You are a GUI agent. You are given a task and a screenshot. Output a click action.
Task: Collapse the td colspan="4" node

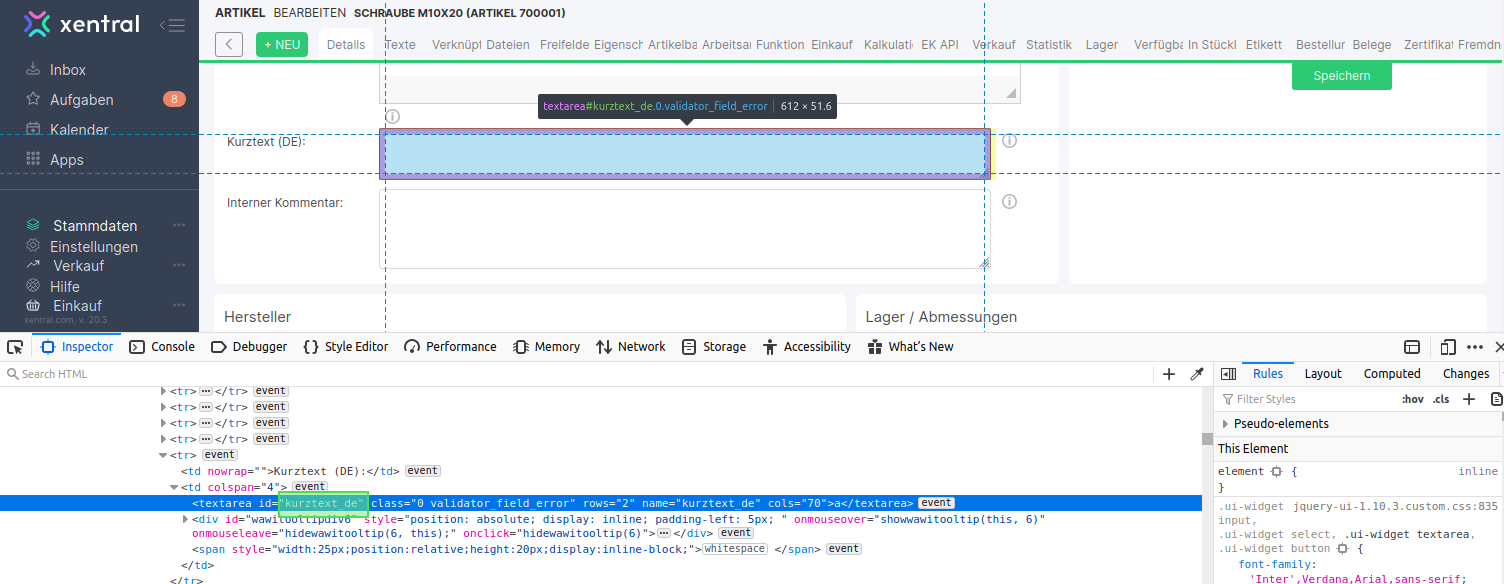pyautogui.click(x=173, y=487)
